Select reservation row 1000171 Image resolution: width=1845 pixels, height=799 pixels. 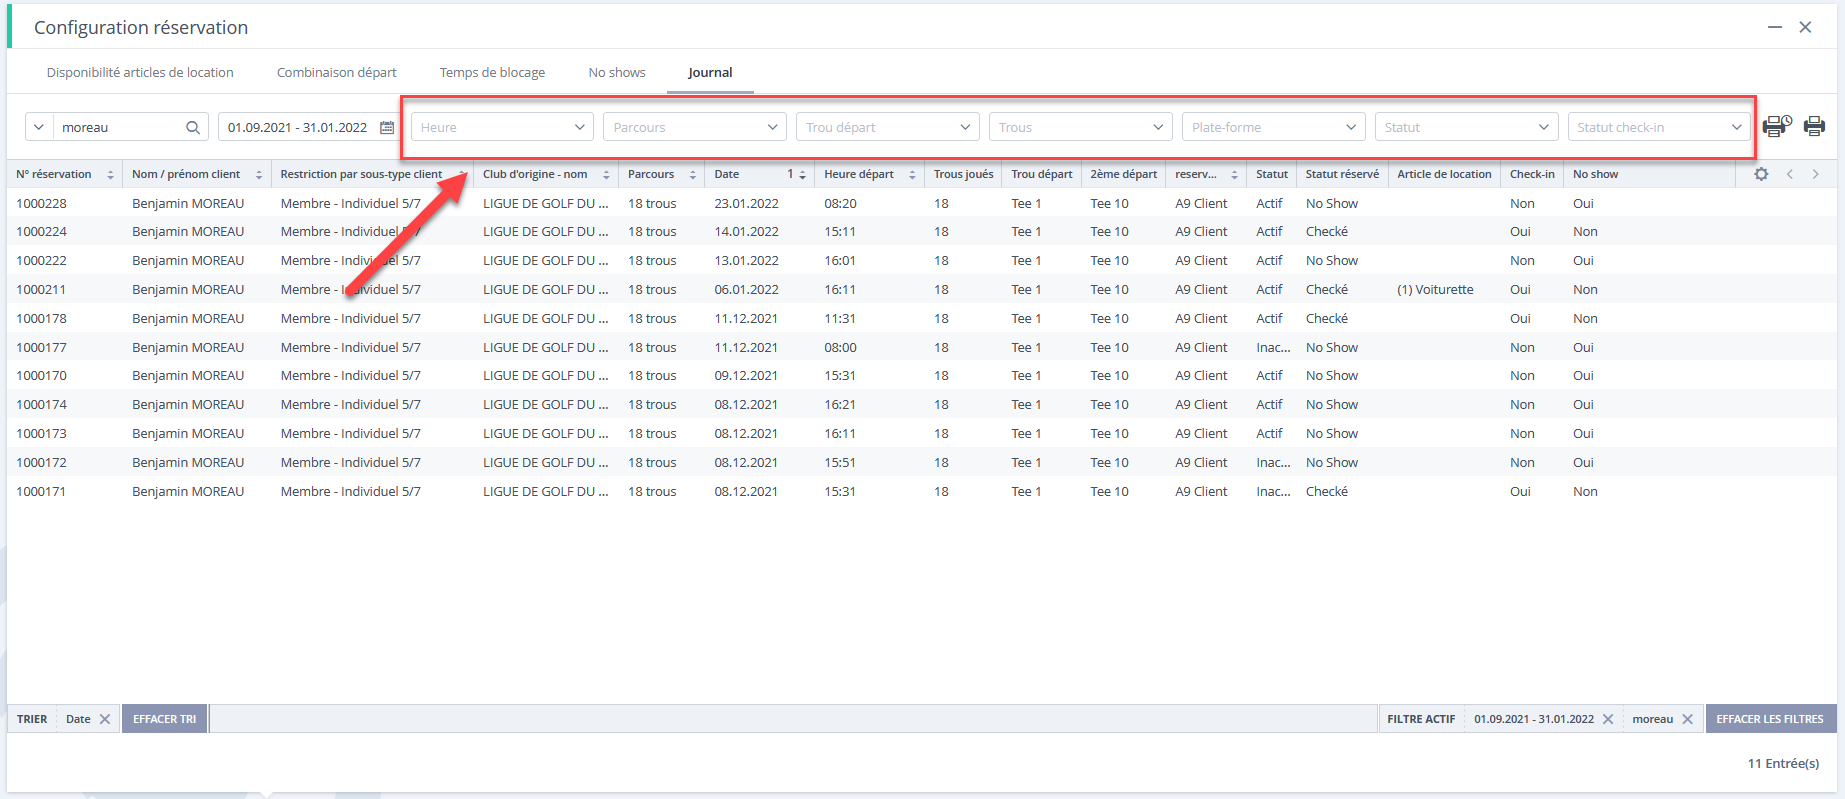point(920,491)
